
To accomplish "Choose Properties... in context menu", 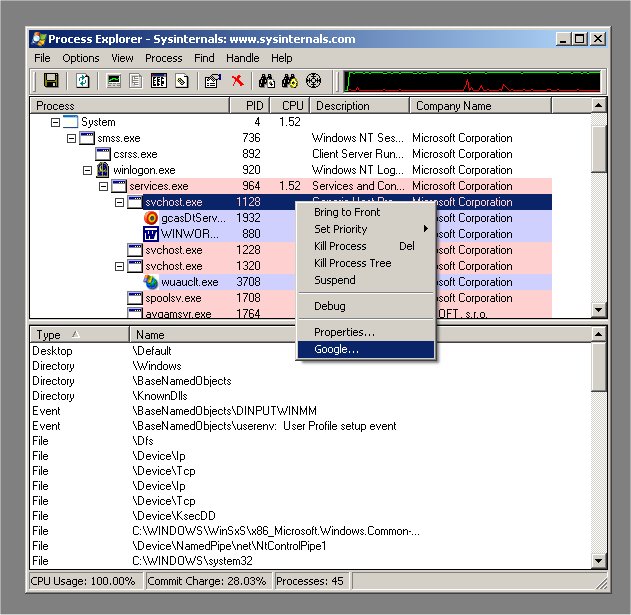I will pyautogui.click(x=366, y=332).
